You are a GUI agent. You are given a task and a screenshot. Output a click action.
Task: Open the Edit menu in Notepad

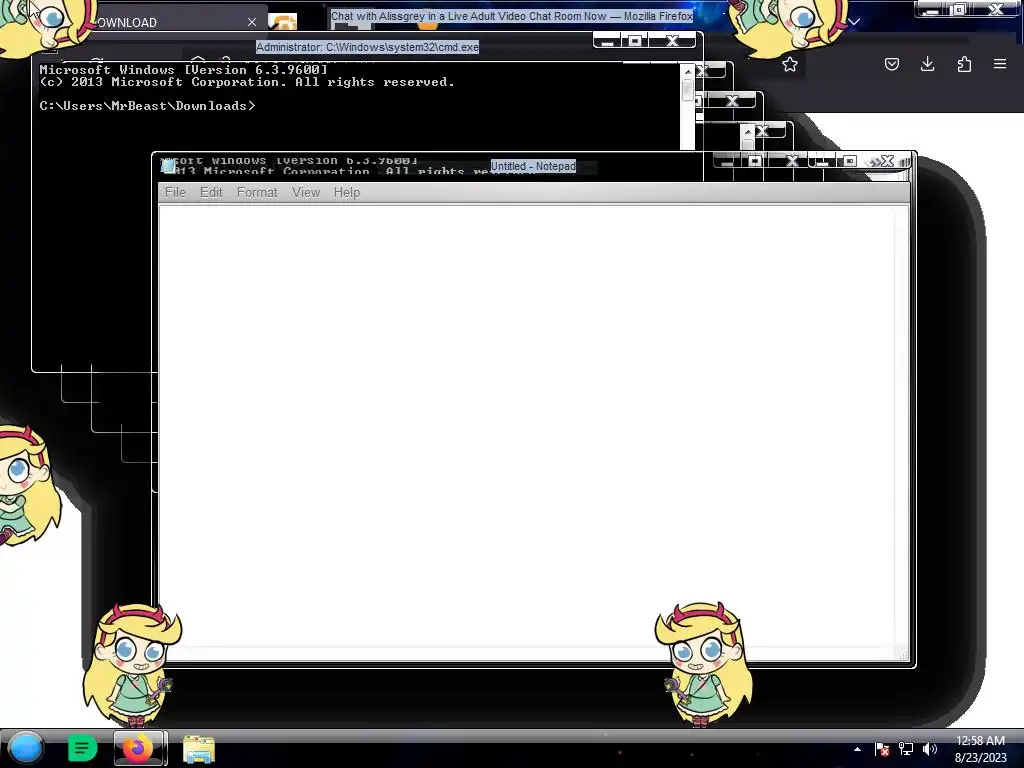[211, 192]
